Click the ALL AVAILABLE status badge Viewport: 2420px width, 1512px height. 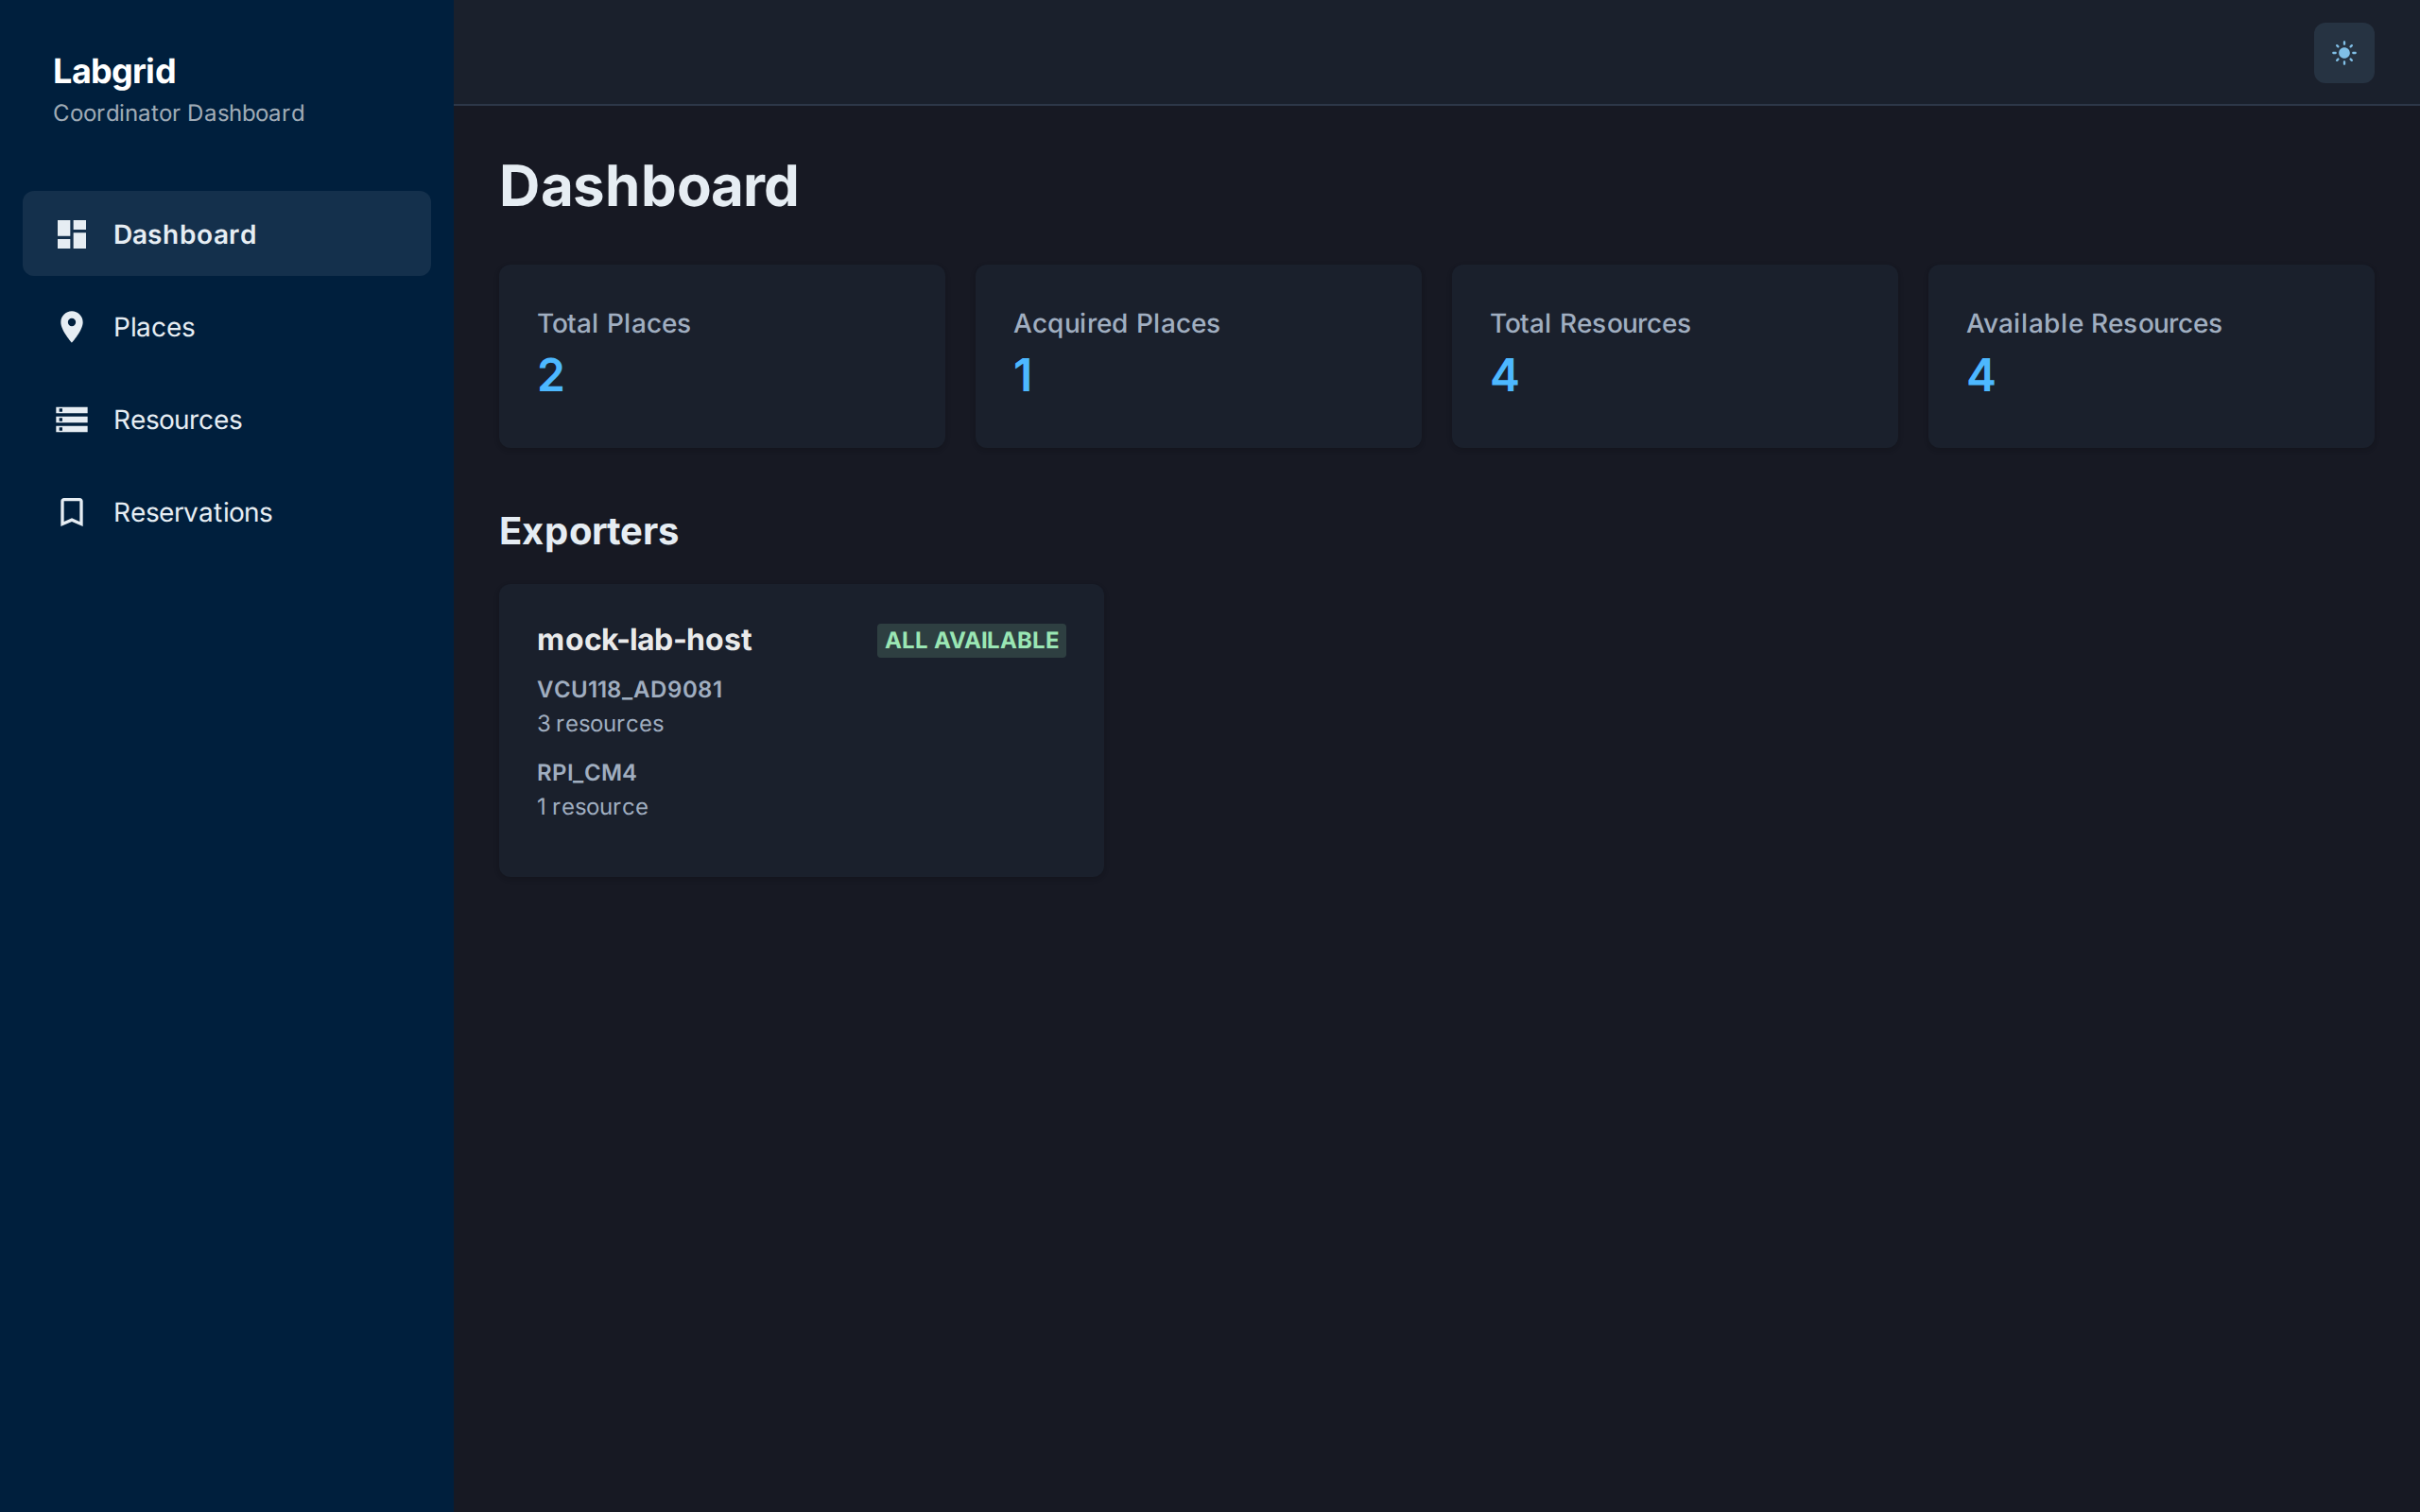971,640
